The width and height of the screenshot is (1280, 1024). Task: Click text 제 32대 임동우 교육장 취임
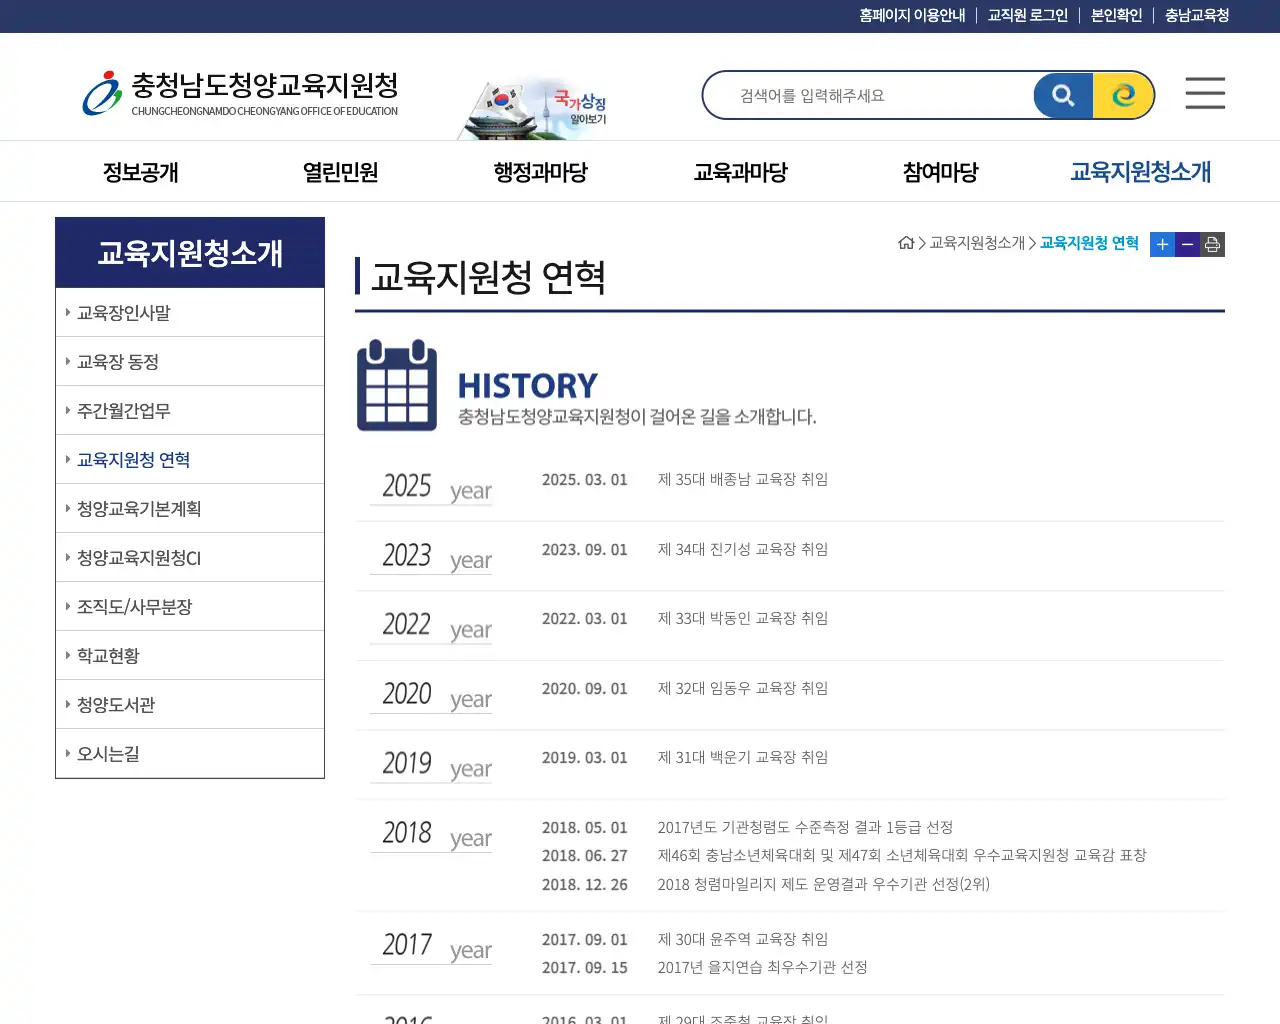point(743,689)
